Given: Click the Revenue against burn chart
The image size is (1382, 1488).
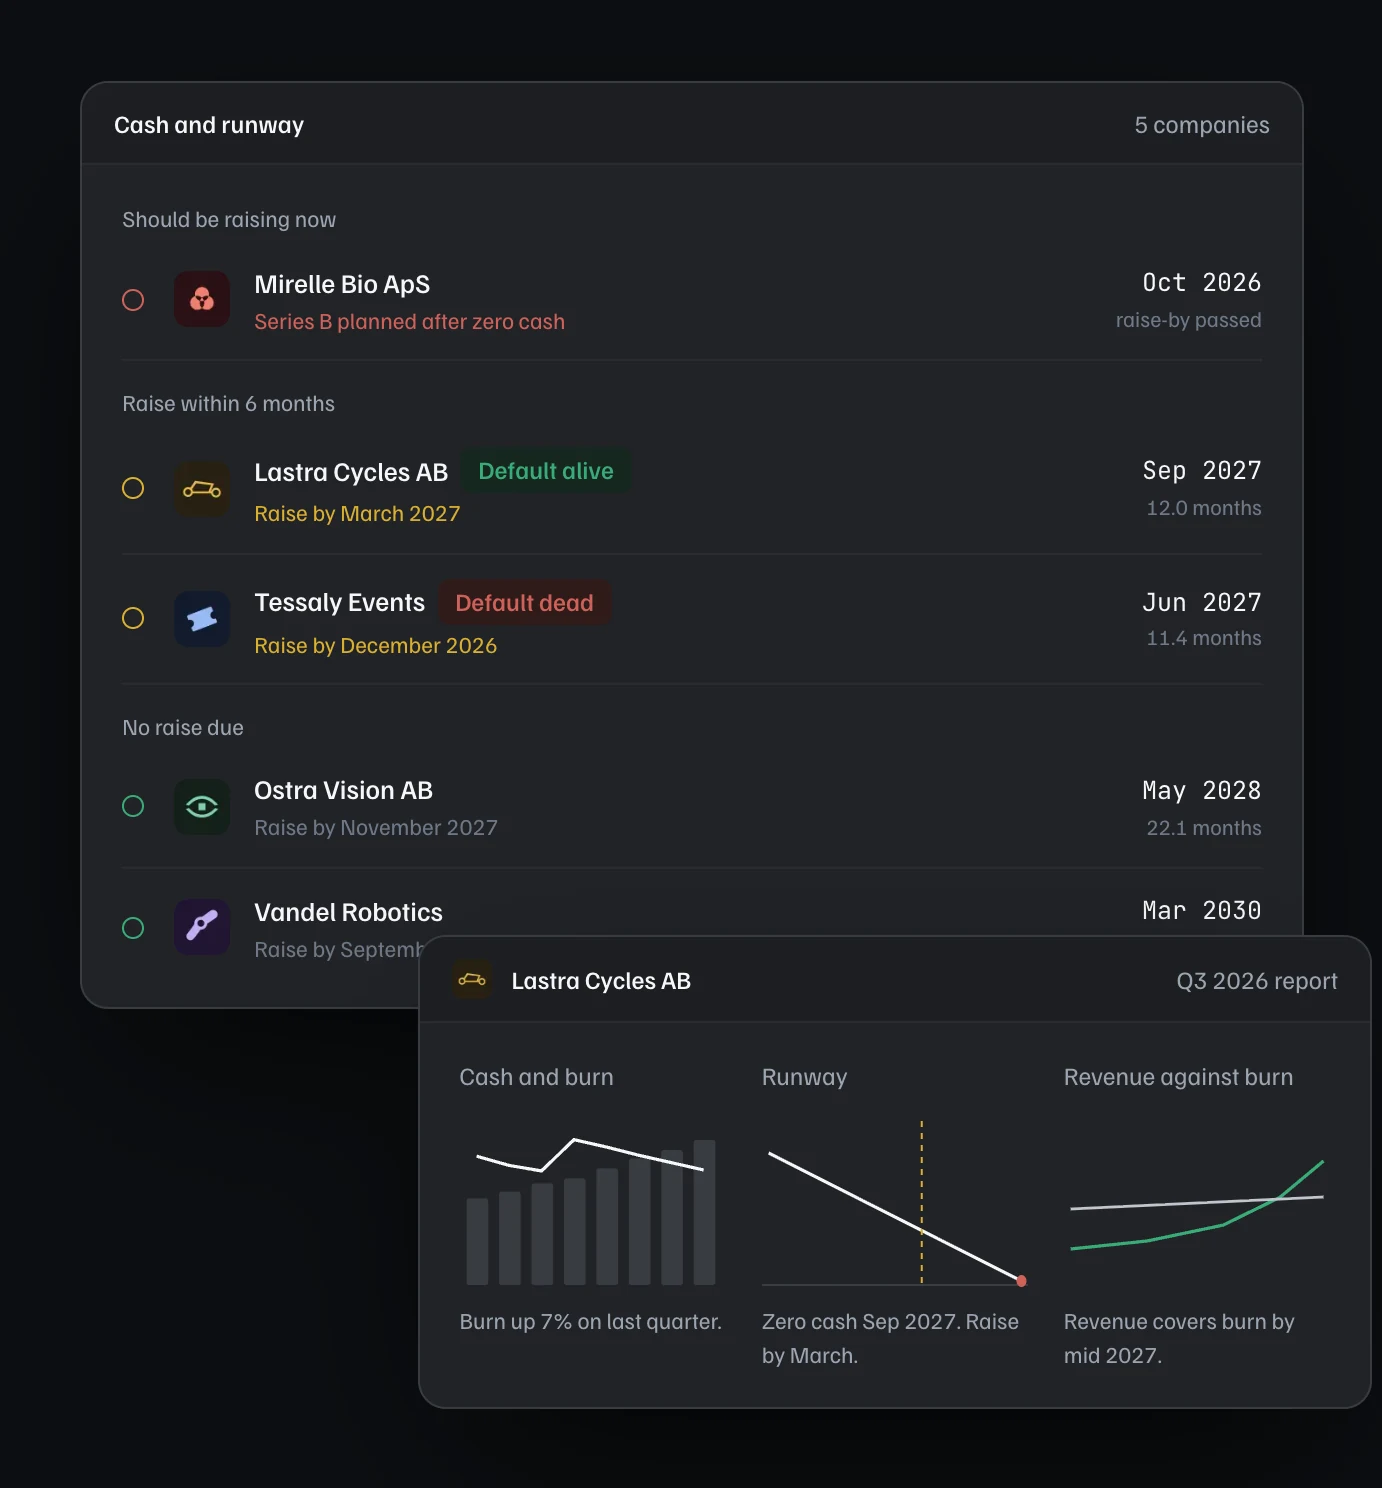Looking at the screenshot, I should click(1197, 1205).
